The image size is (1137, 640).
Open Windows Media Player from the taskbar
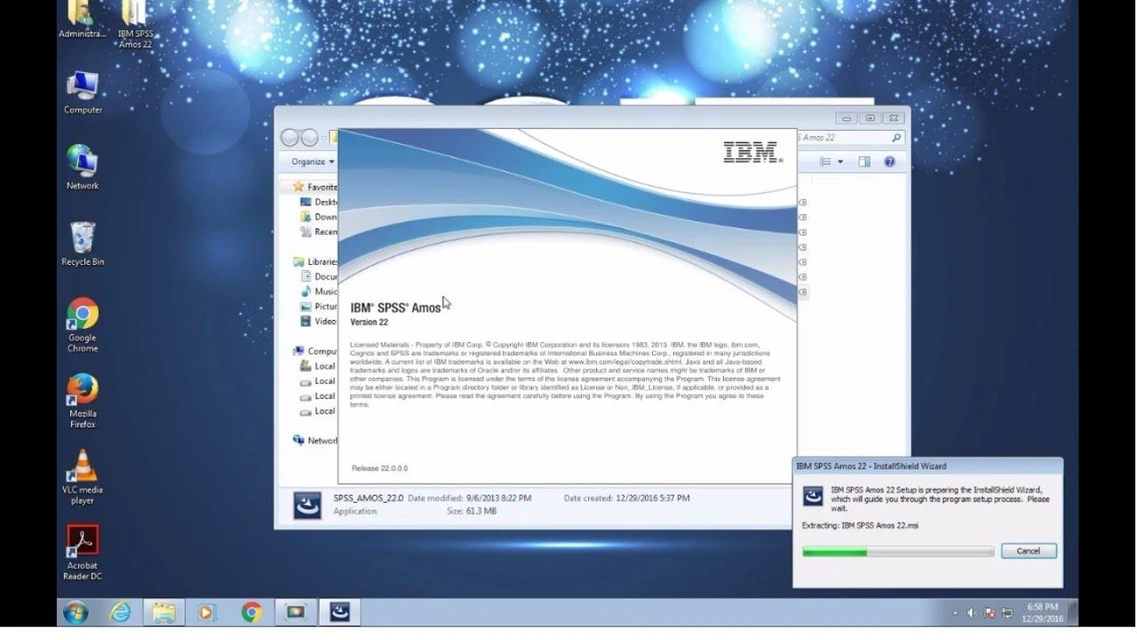(206, 612)
